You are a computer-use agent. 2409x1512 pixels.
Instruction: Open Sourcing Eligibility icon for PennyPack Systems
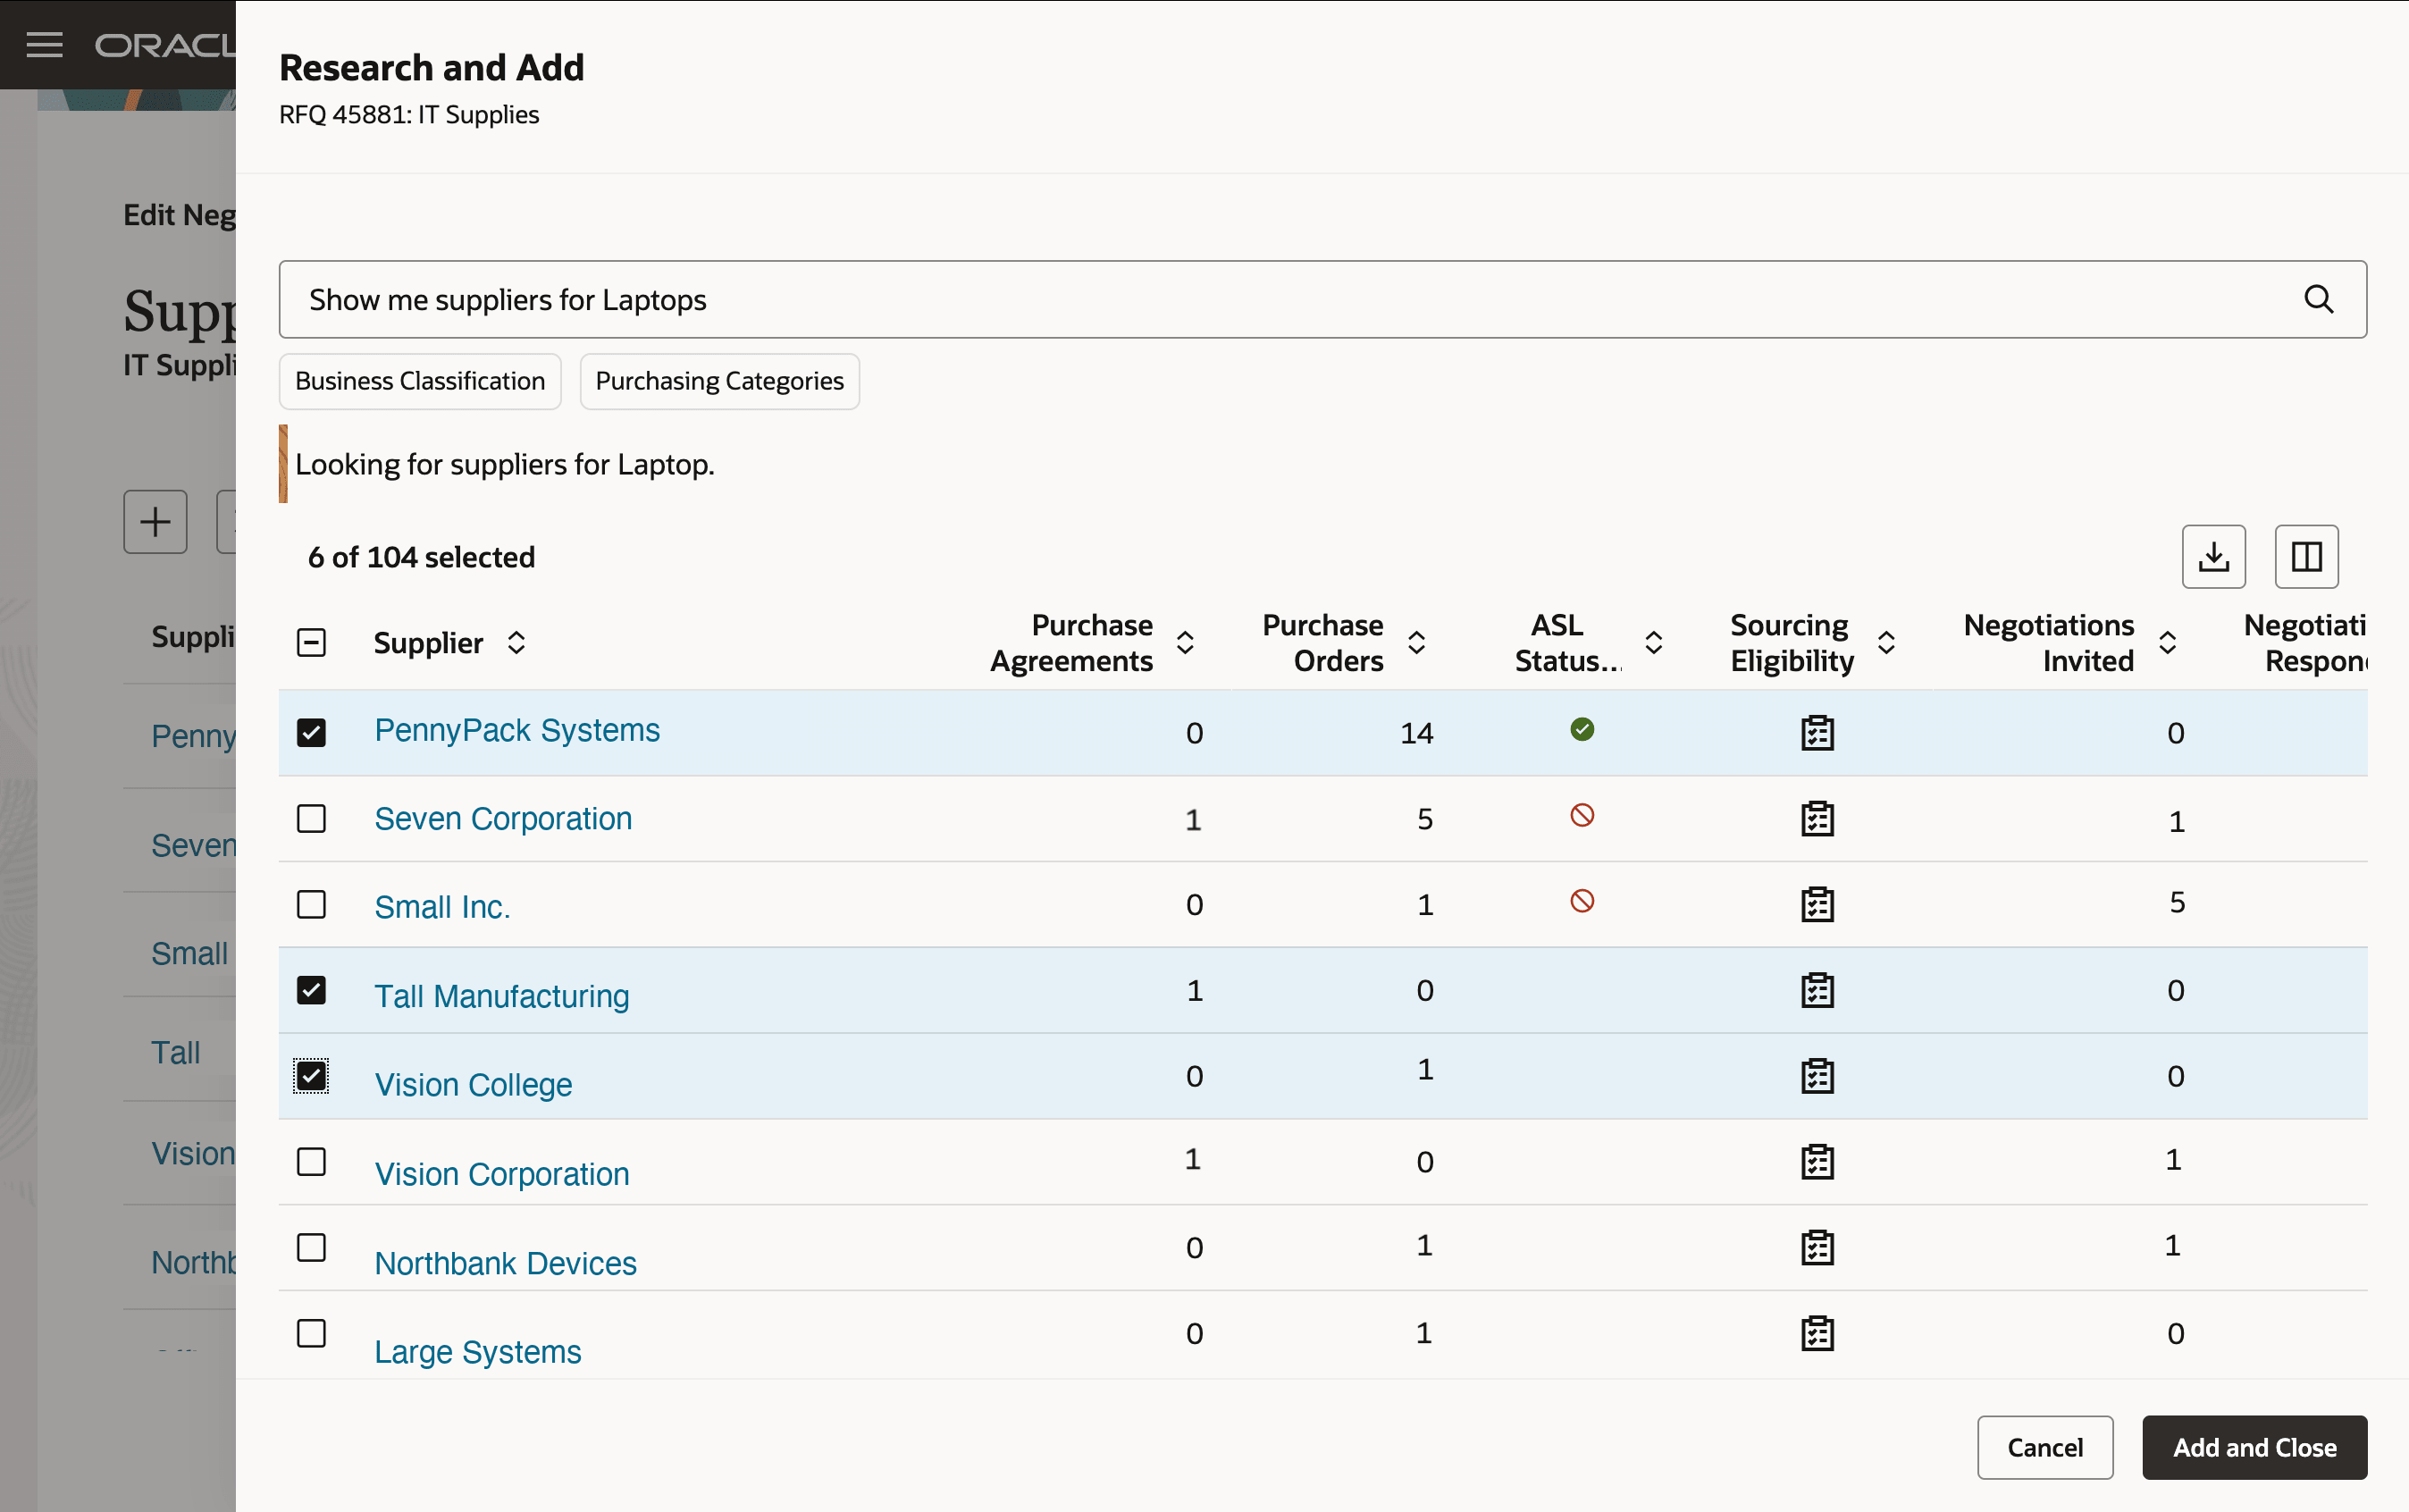point(1817,733)
